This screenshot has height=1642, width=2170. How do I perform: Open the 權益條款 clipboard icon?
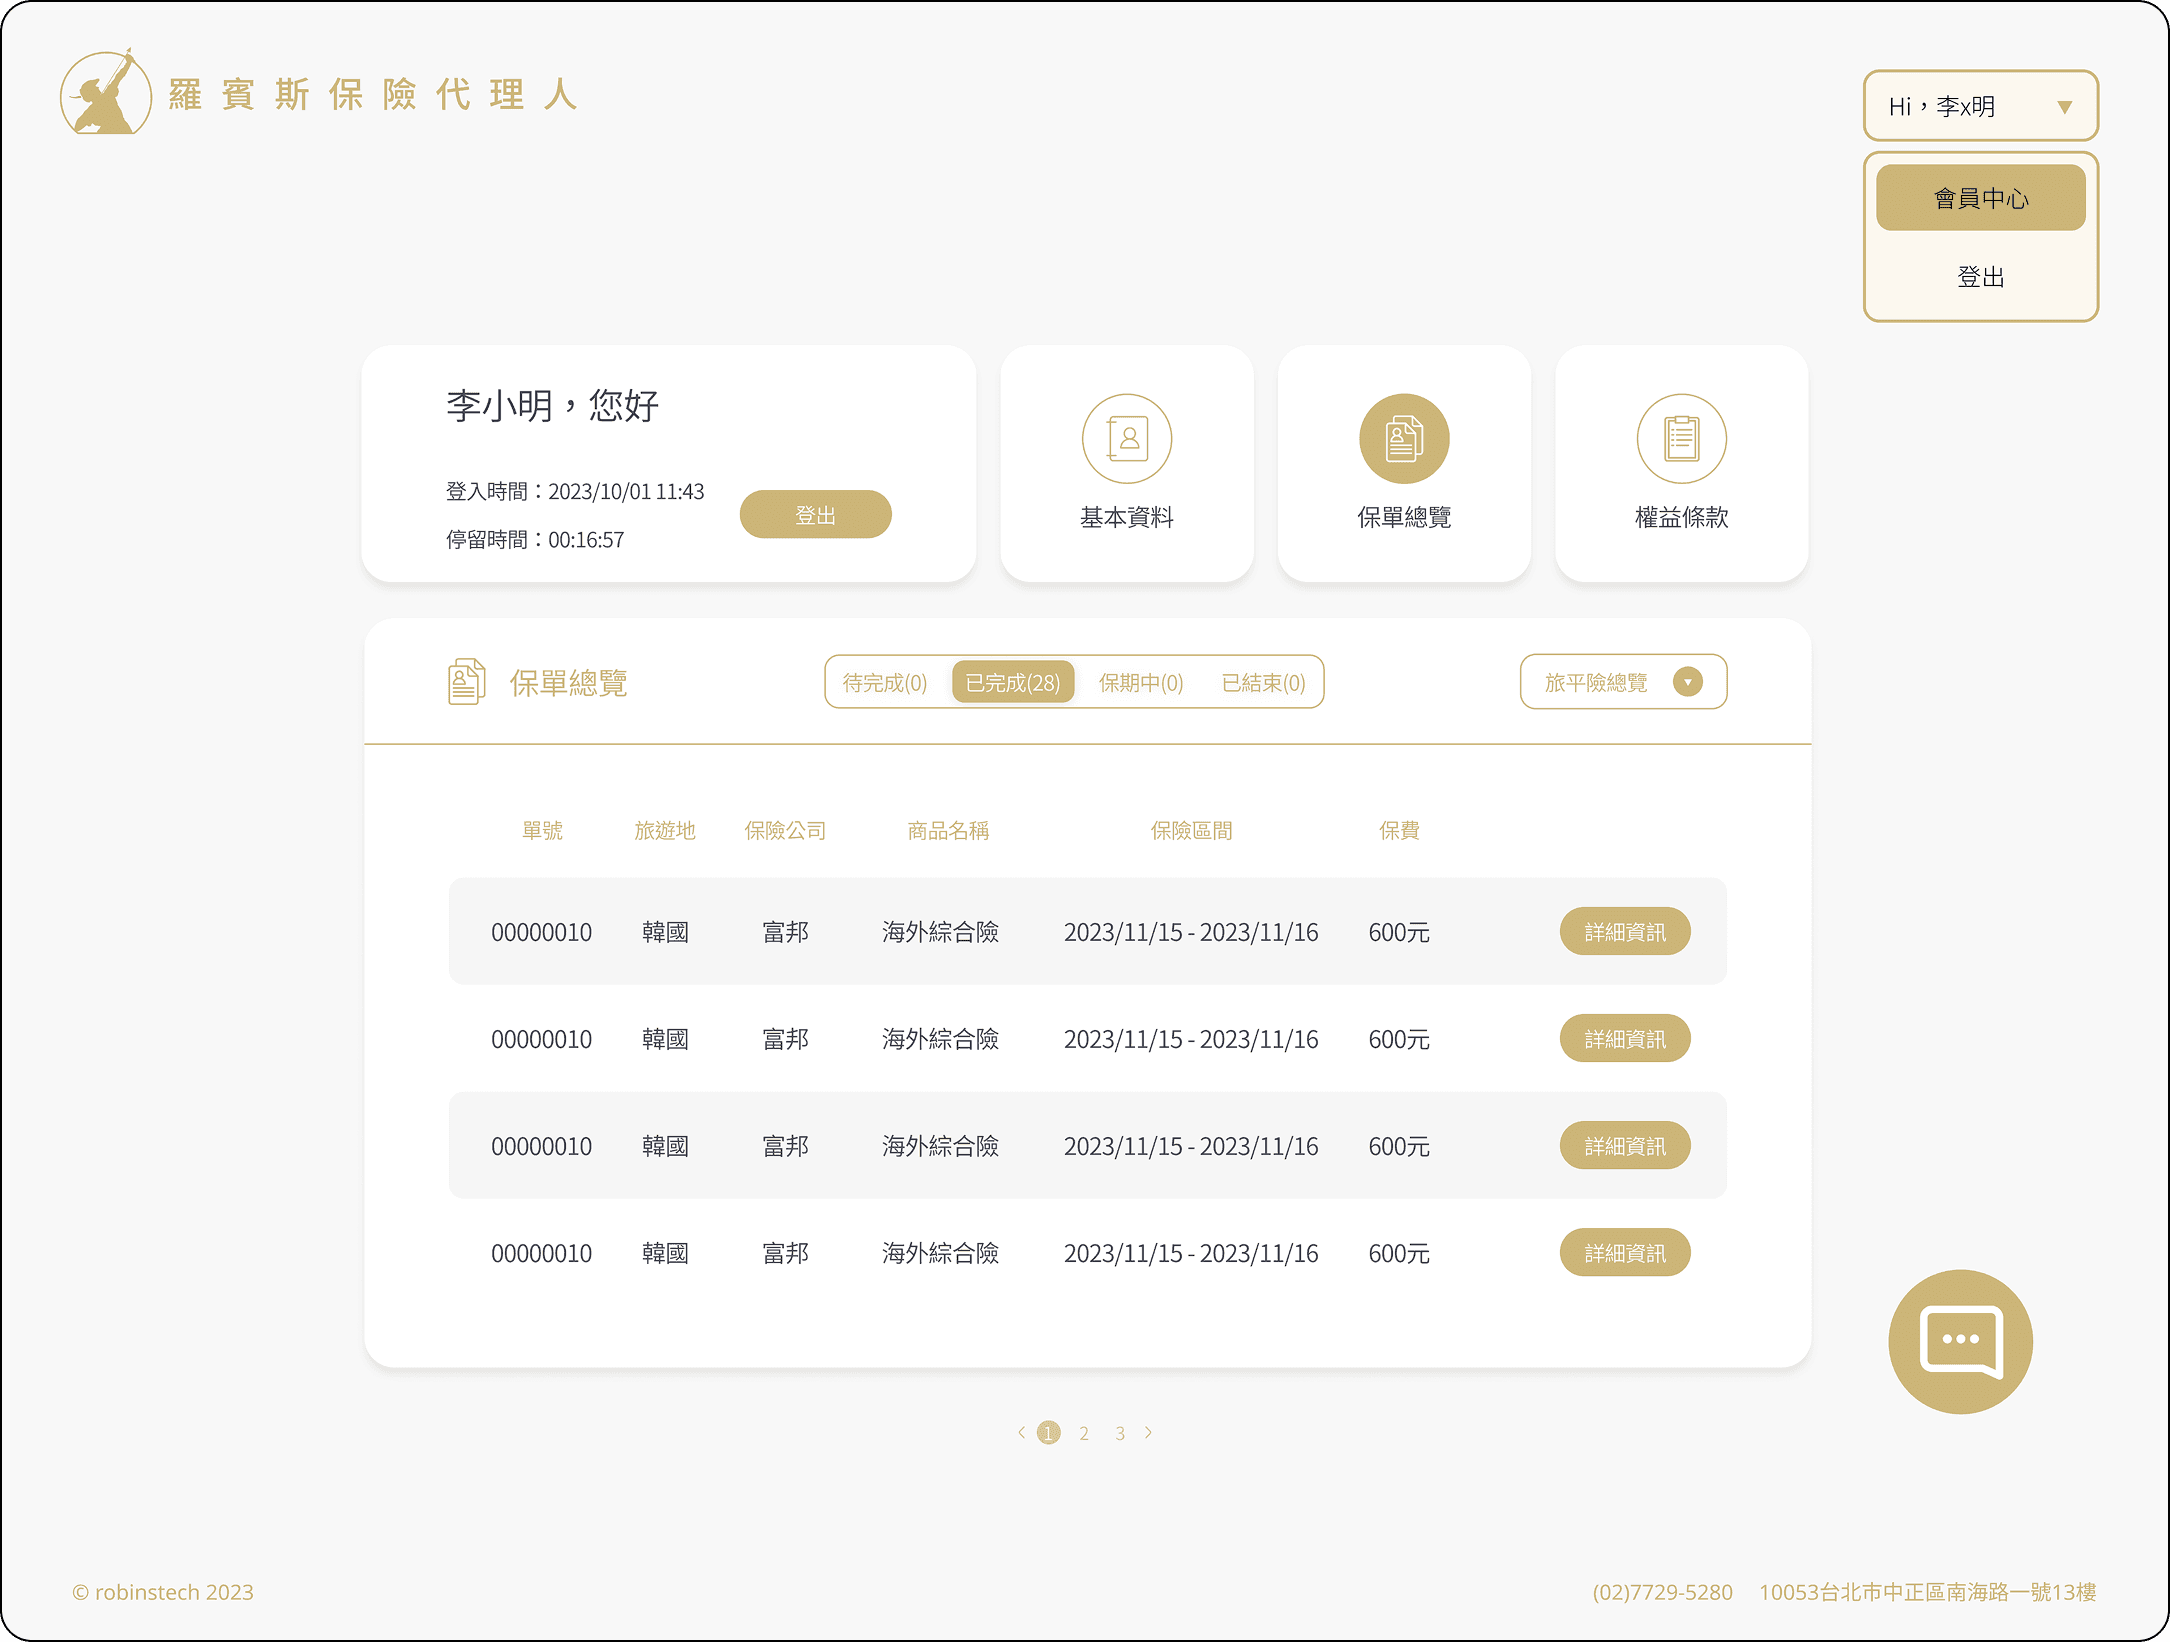tap(1681, 438)
